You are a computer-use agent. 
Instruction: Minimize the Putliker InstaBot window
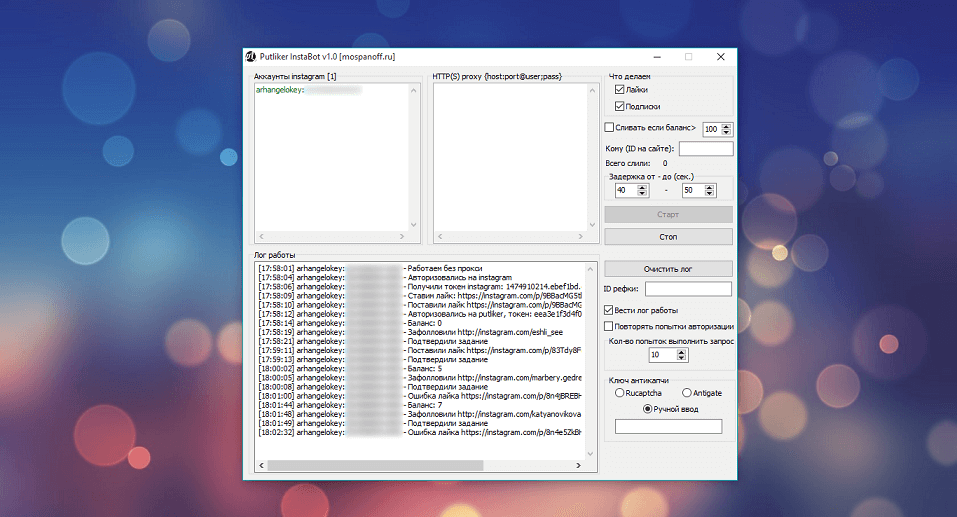pos(657,57)
